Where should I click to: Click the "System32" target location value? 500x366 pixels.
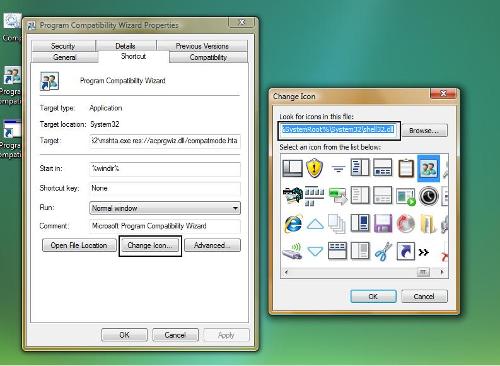tap(105, 124)
